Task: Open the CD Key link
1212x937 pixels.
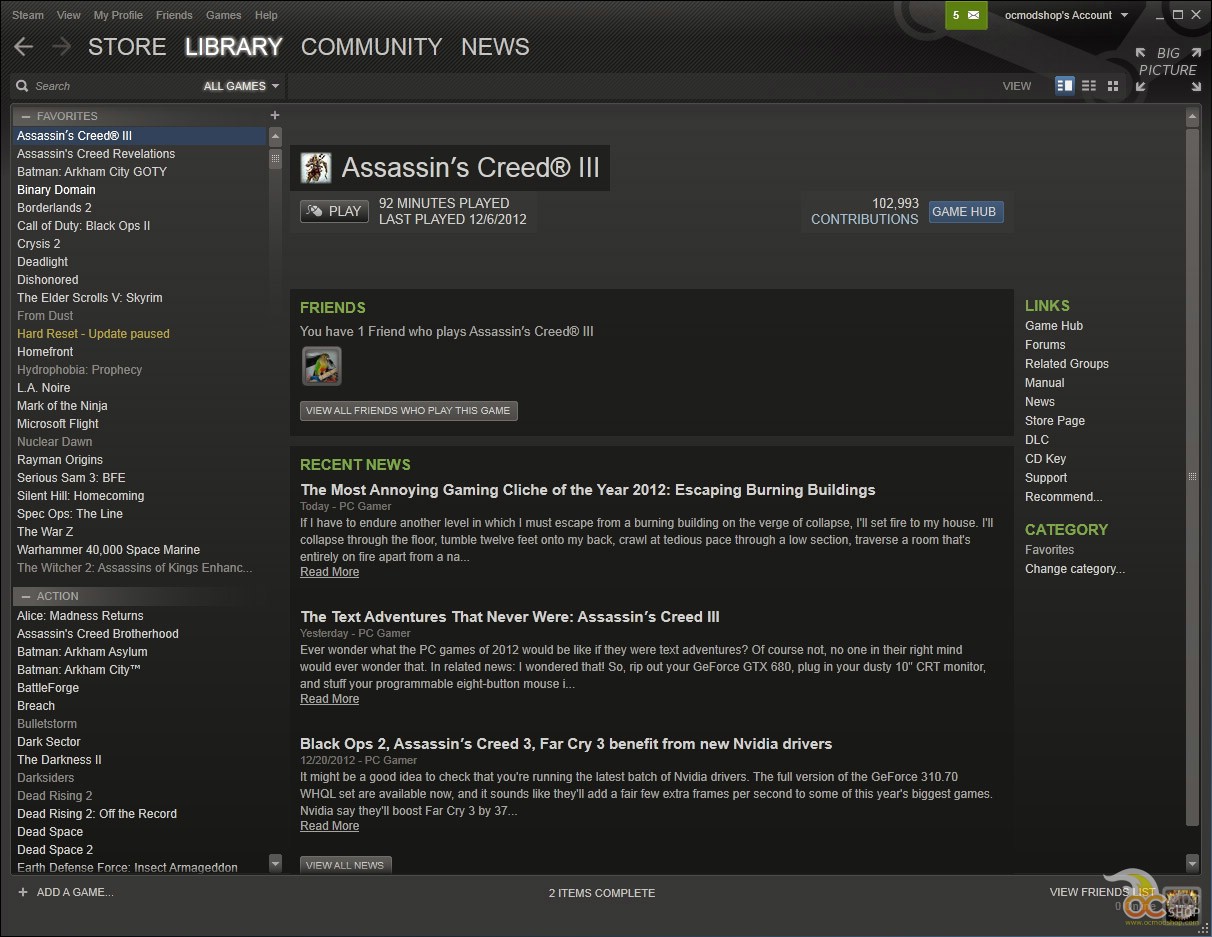Action: (x=1046, y=459)
